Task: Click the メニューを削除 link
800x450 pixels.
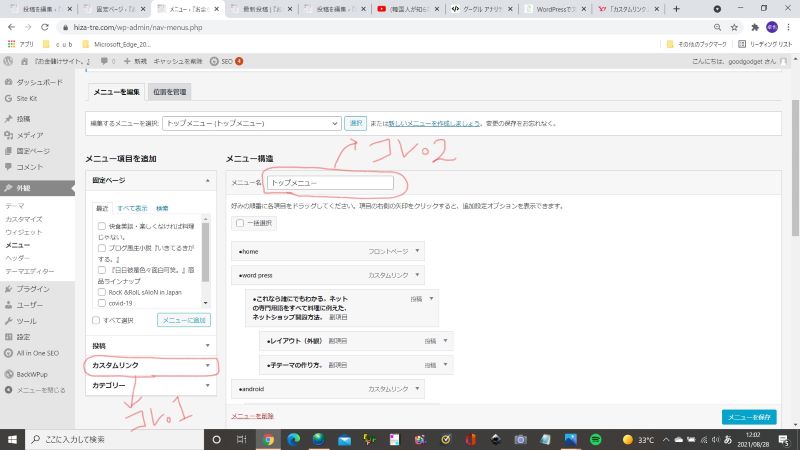Action: click(x=252, y=416)
